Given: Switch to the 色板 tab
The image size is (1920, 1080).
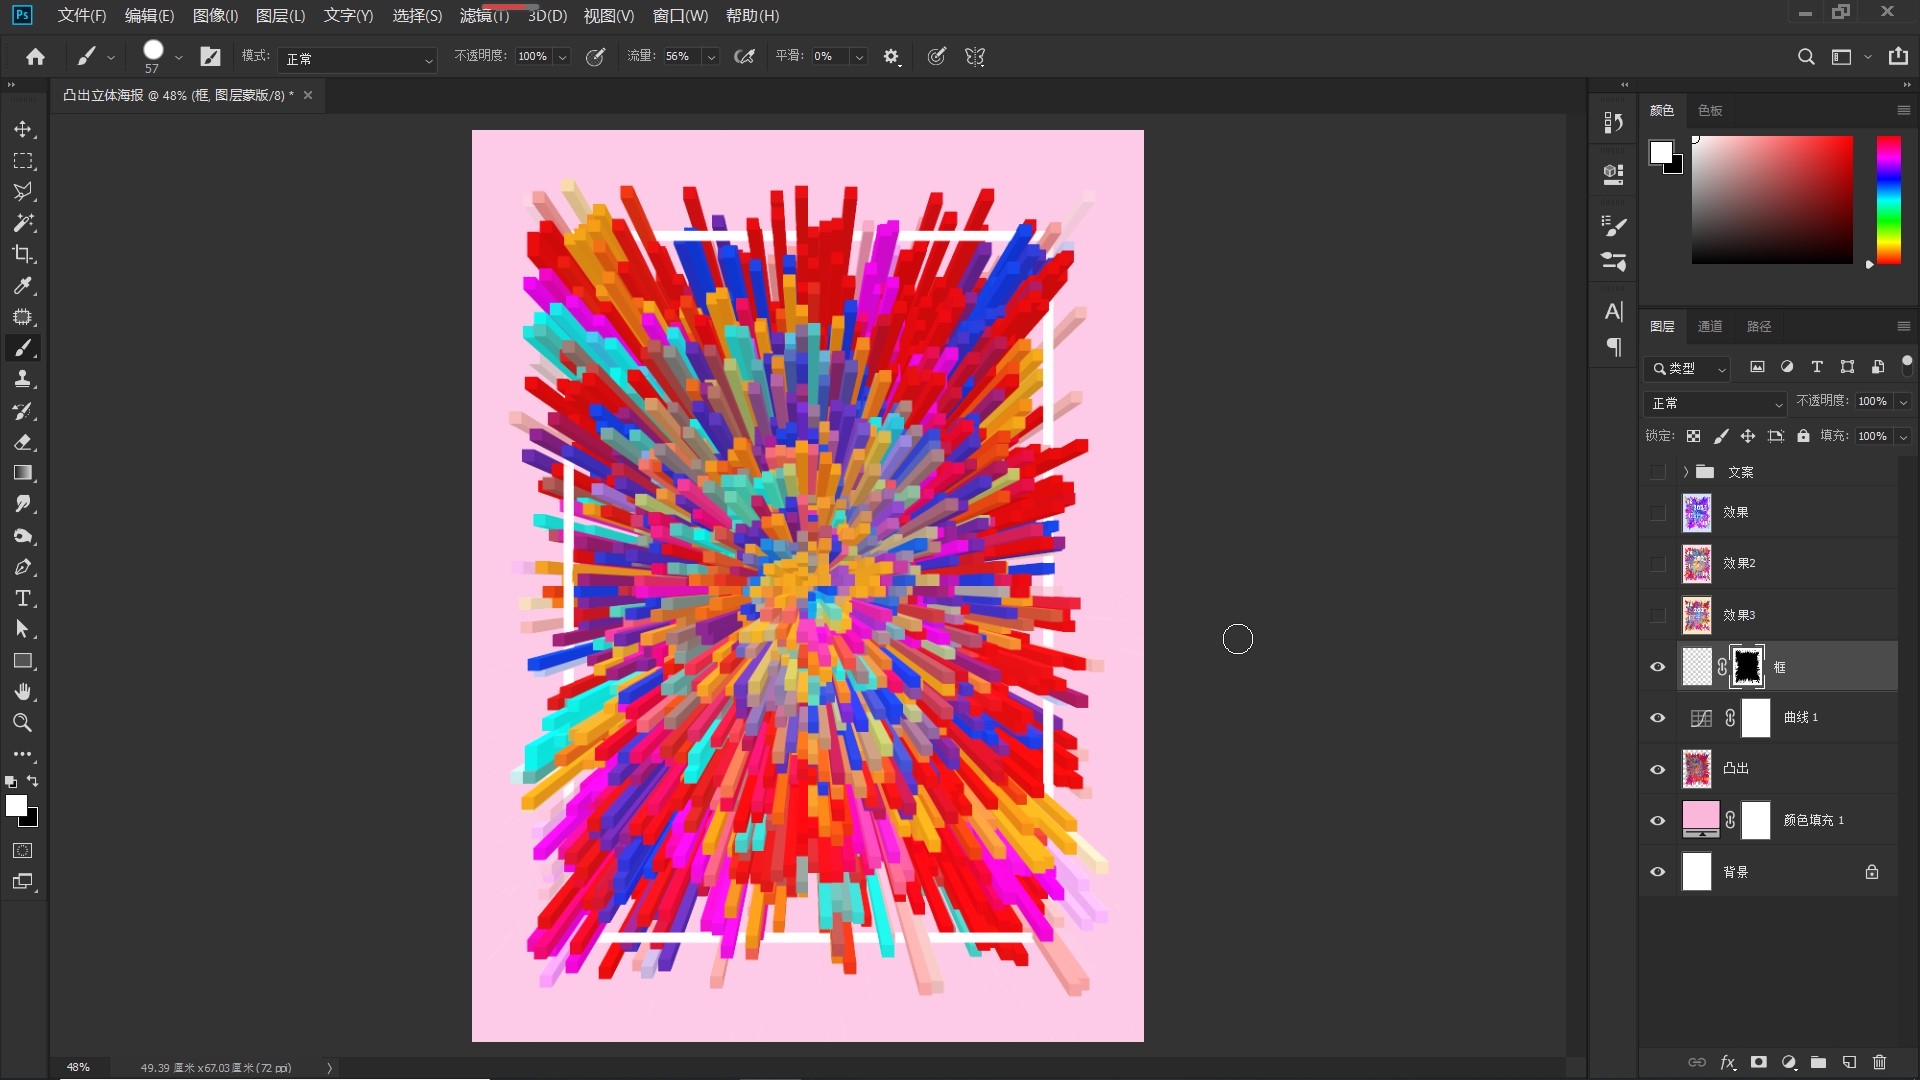Looking at the screenshot, I should 1710,111.
